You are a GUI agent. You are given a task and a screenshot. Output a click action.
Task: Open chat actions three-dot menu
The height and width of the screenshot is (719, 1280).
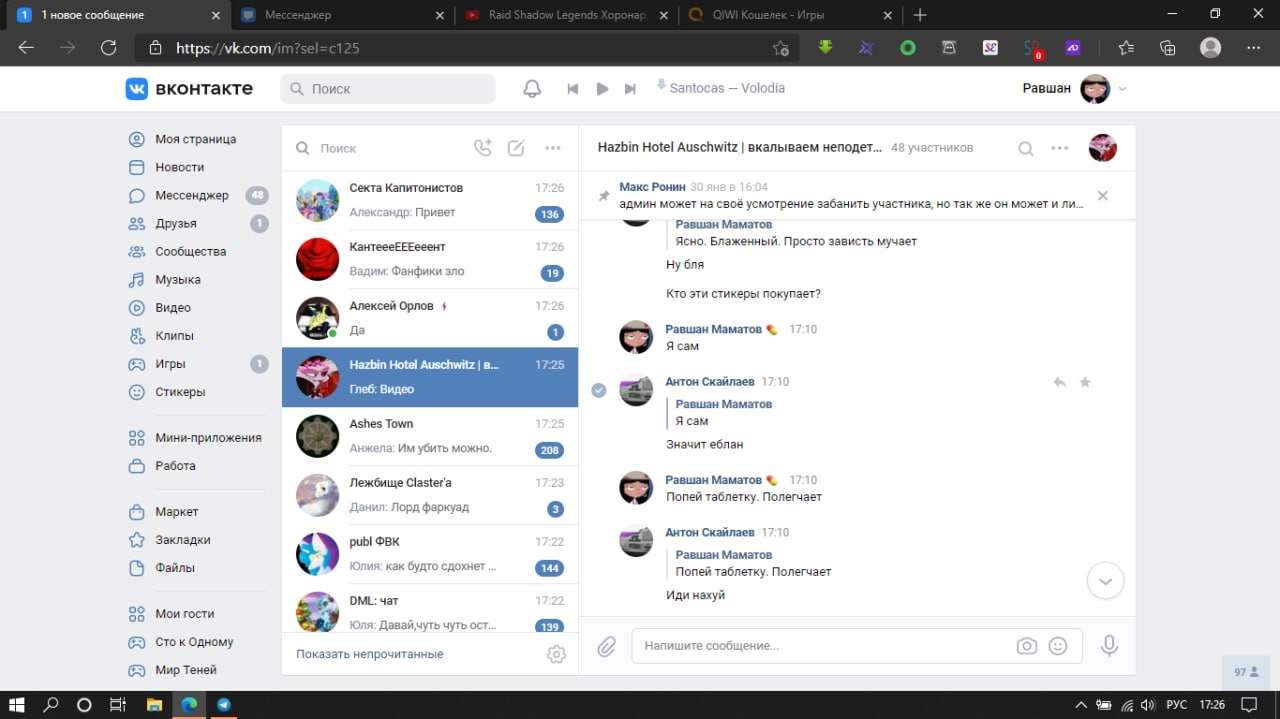[x=1060, y=148]
